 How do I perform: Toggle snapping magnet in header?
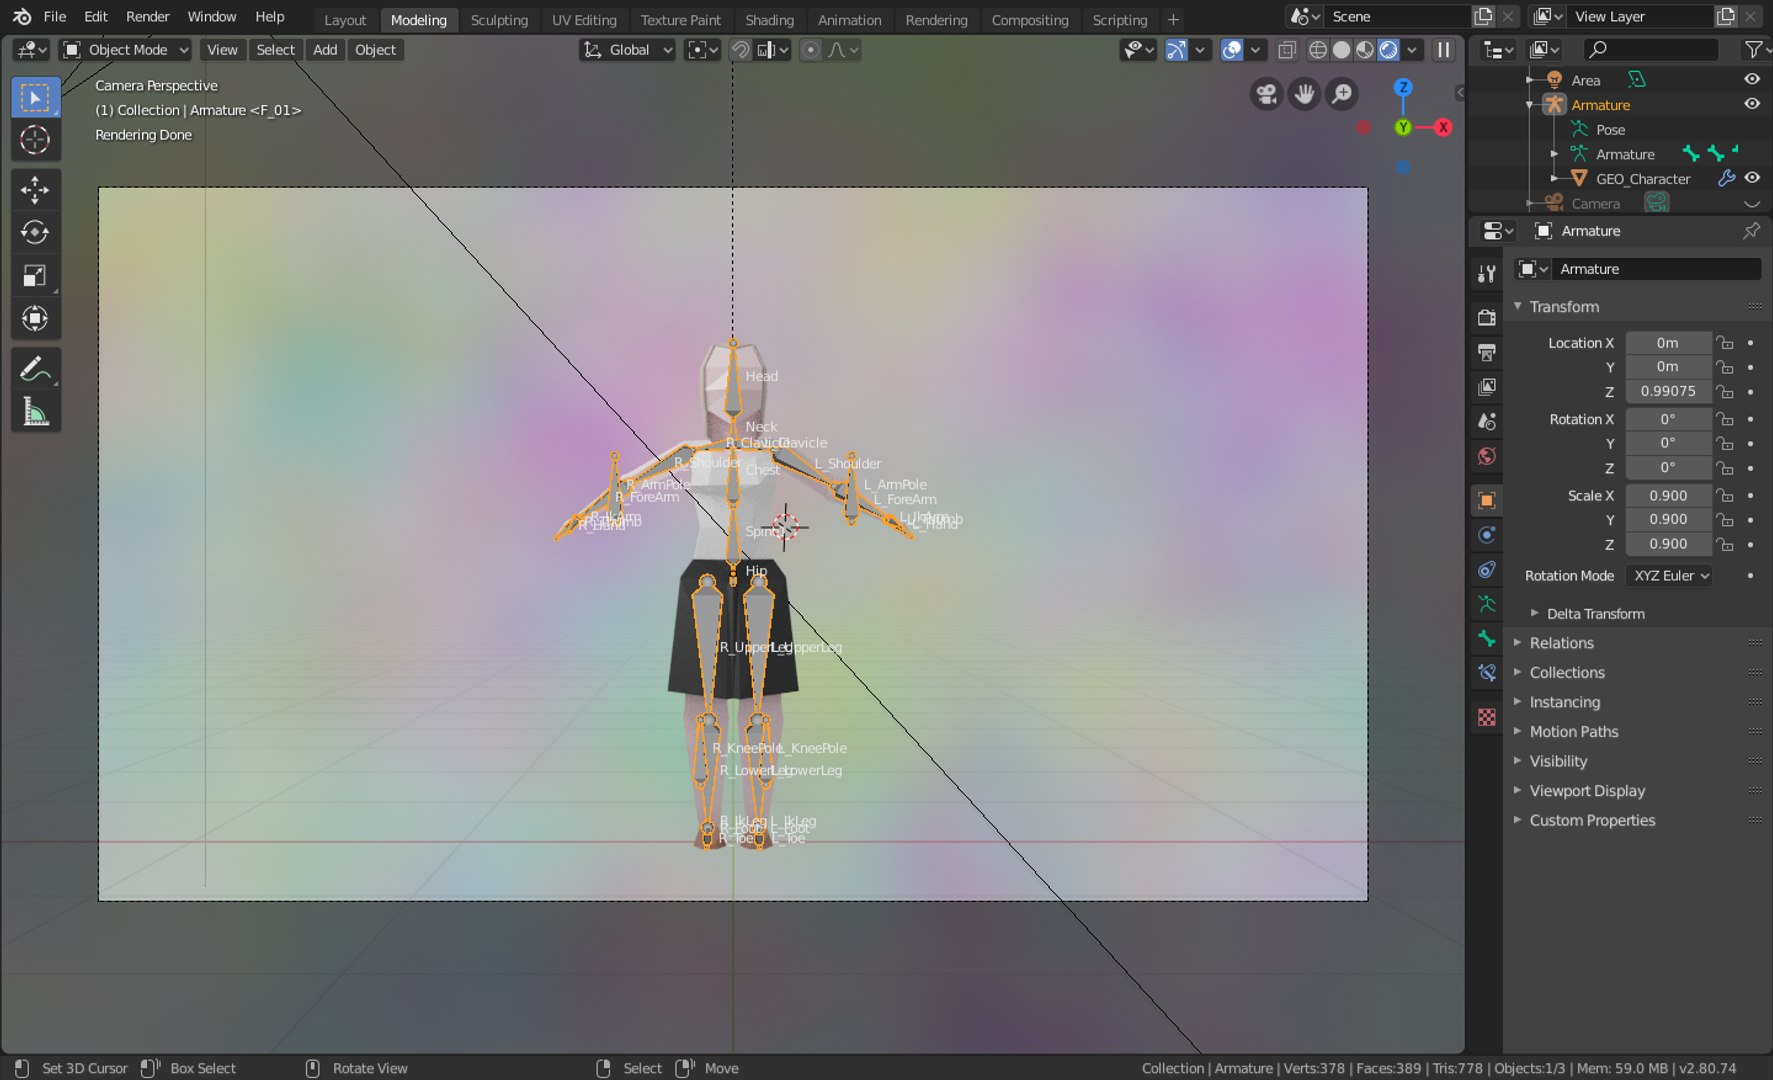740,49
